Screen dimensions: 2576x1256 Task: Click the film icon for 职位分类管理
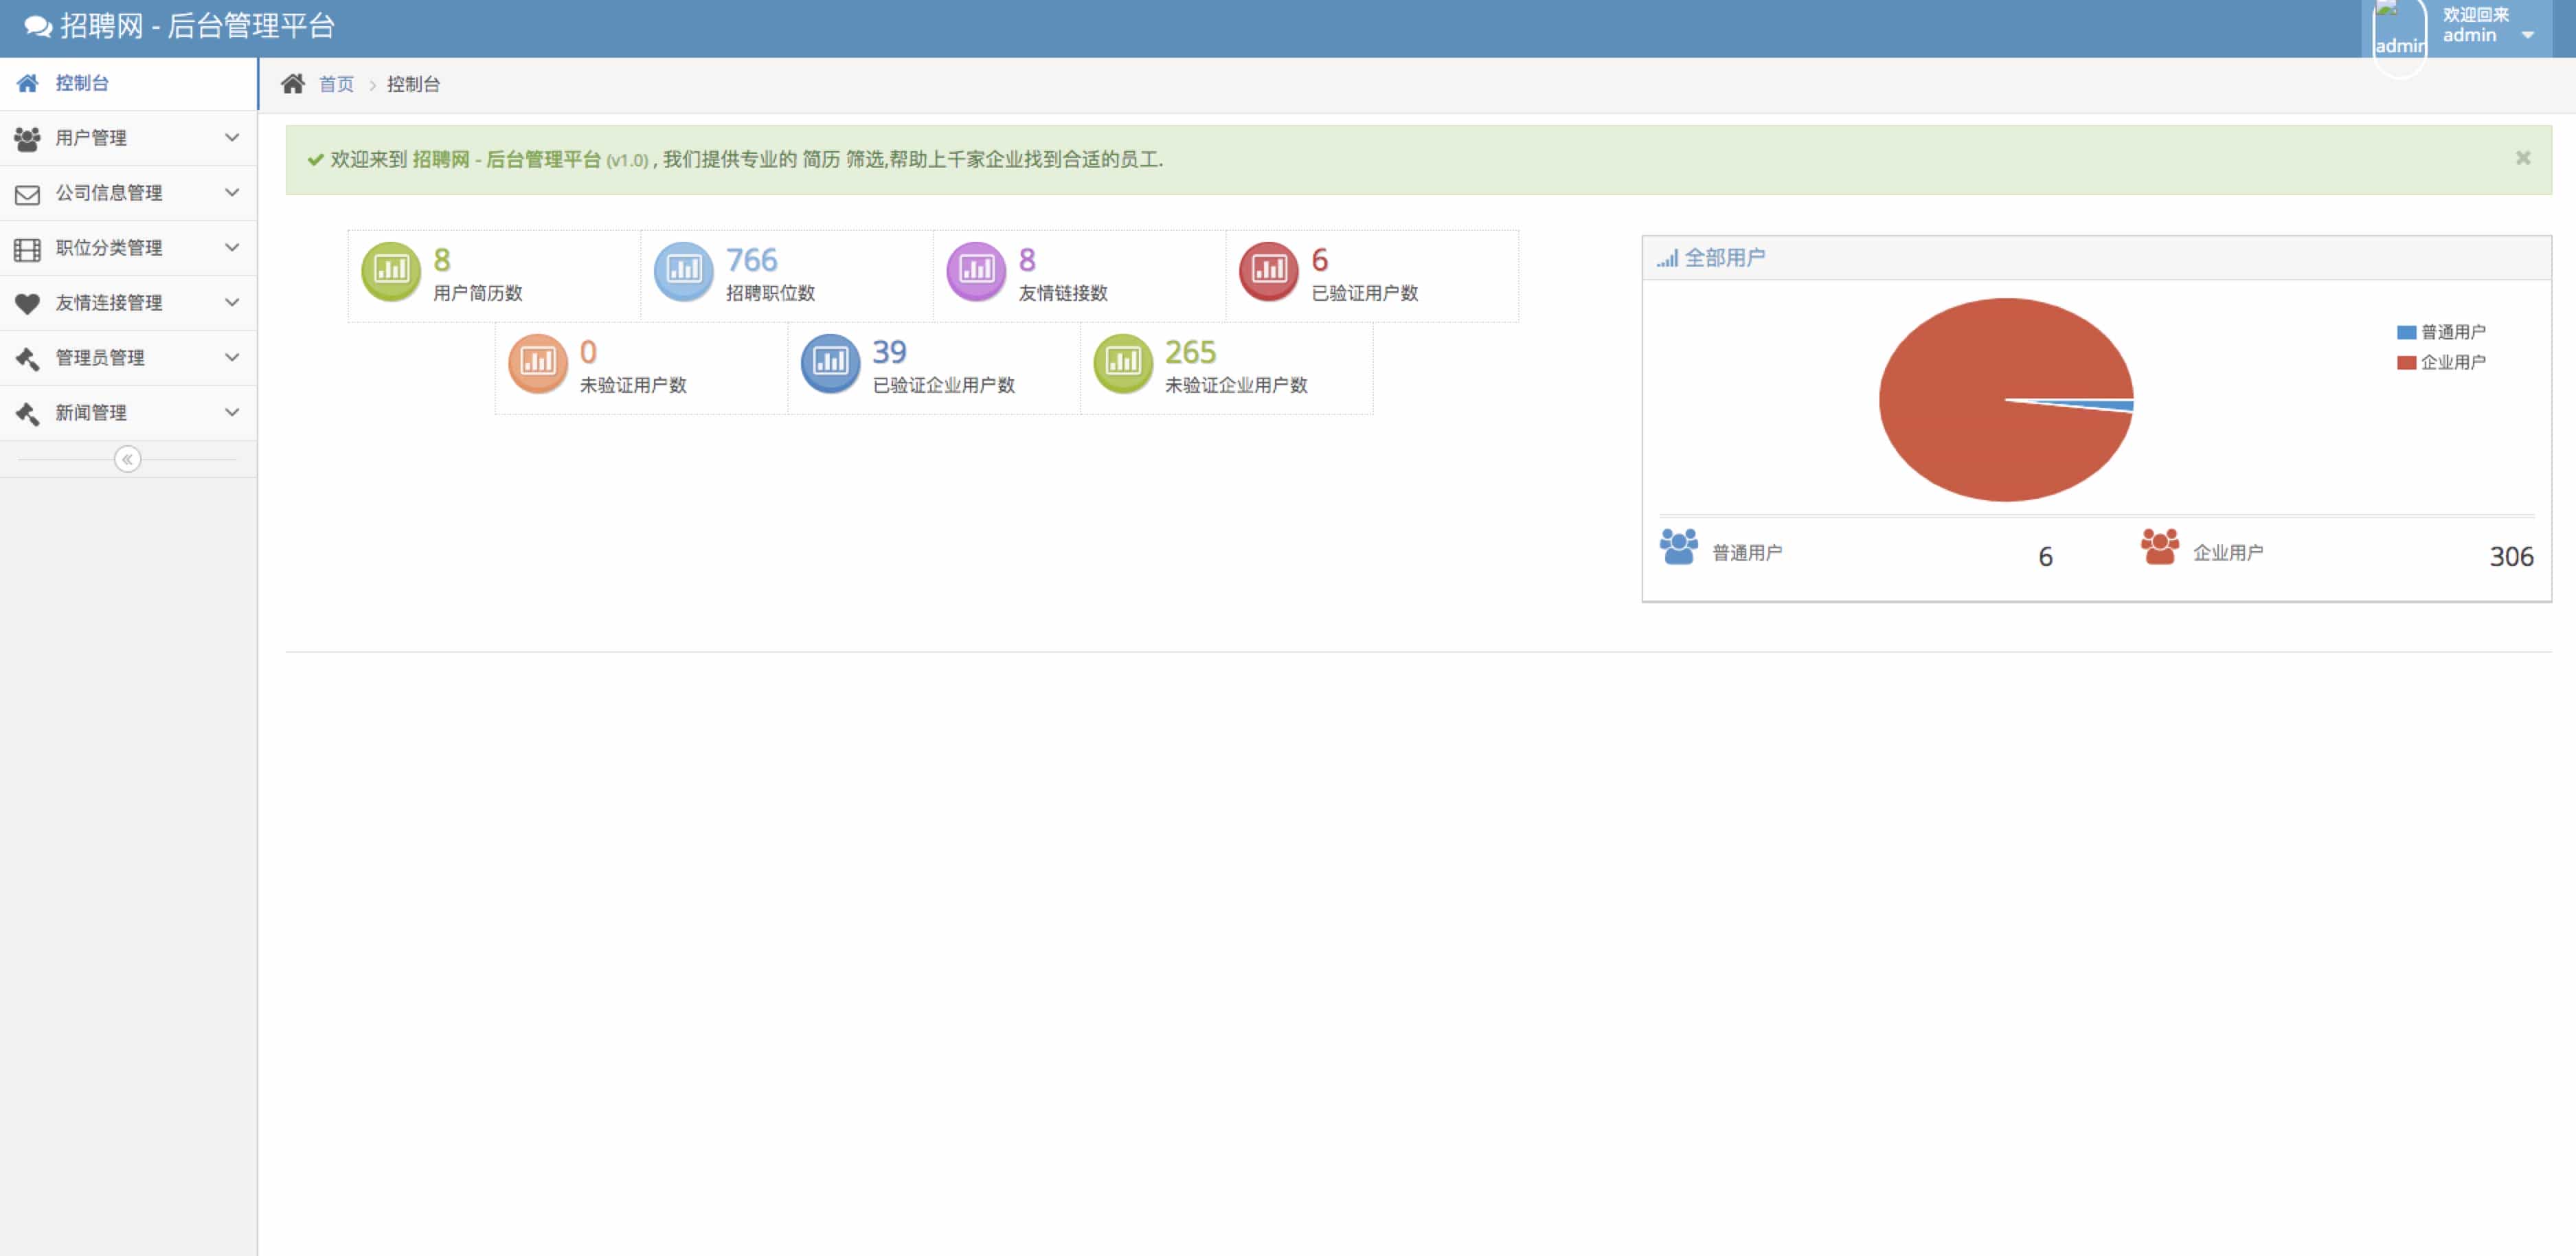coord(28,249)
